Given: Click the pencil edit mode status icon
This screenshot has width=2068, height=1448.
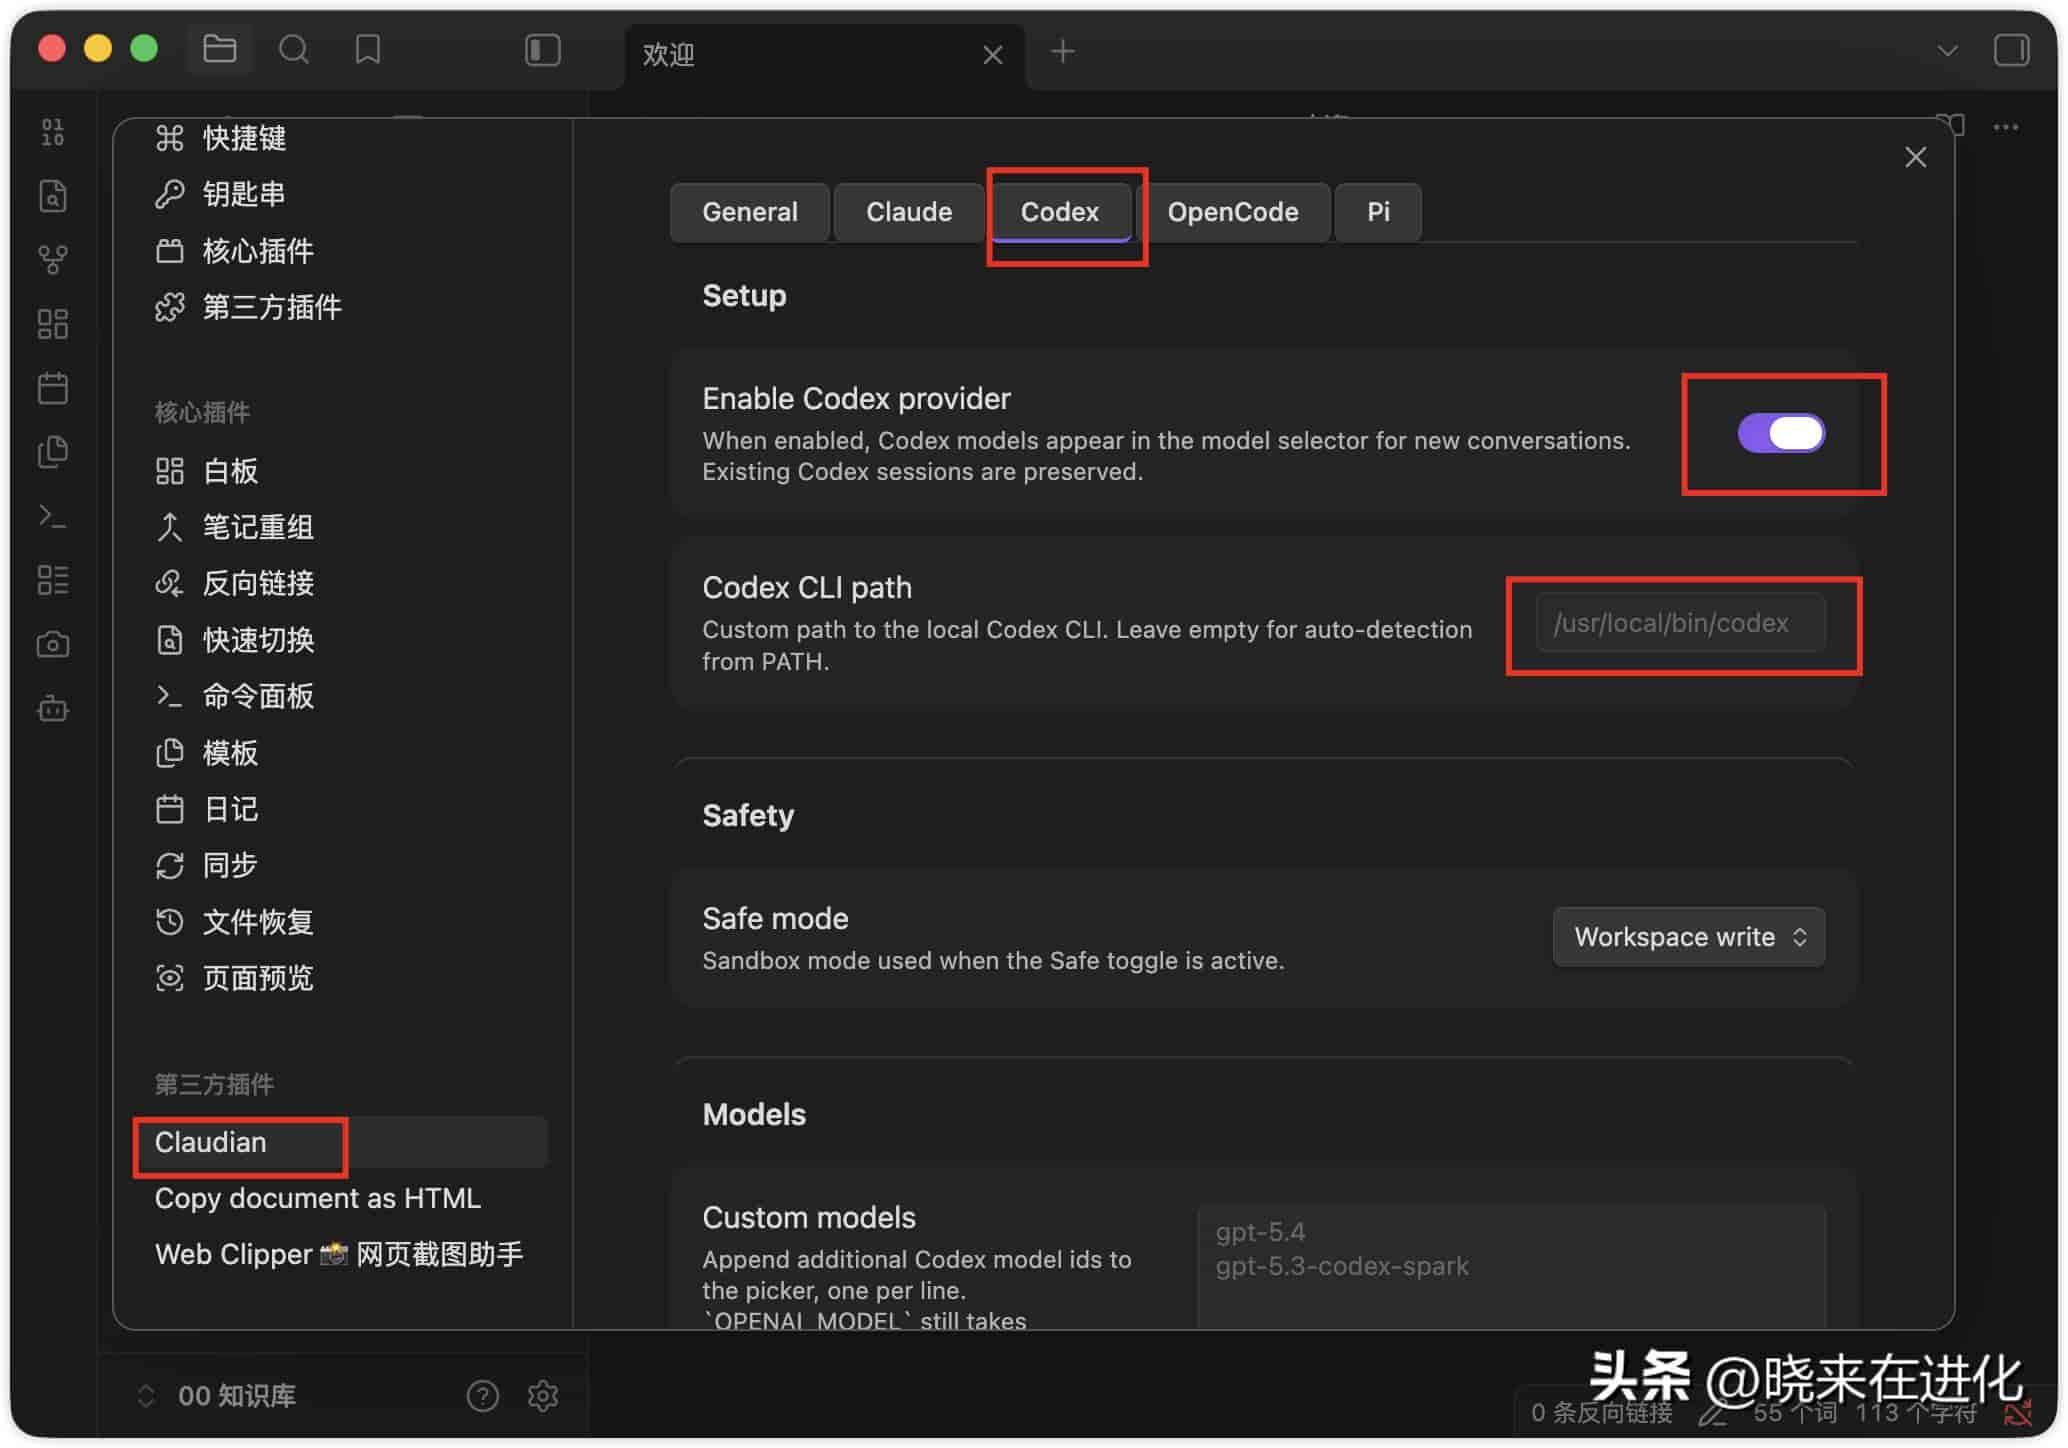Looking at the screenshot, I should click(1713, 1413).
